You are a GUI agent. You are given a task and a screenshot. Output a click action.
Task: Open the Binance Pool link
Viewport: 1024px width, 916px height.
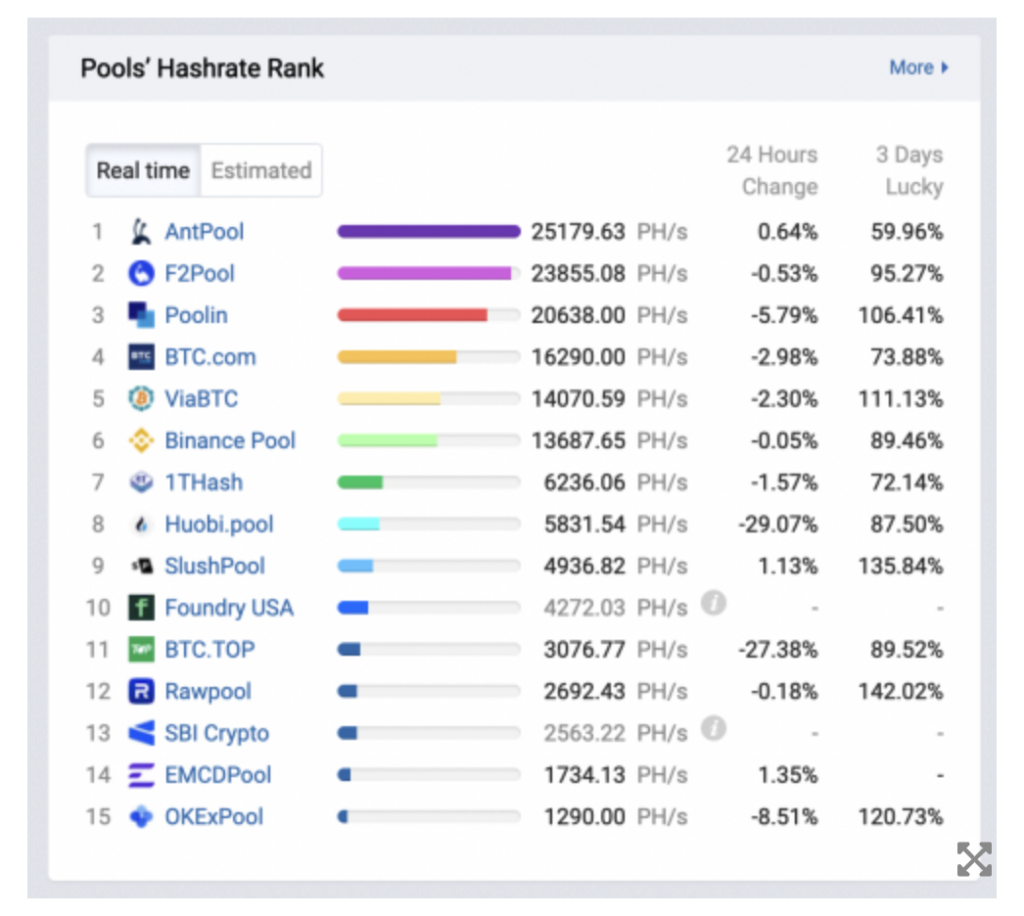[x=230, y=441]
